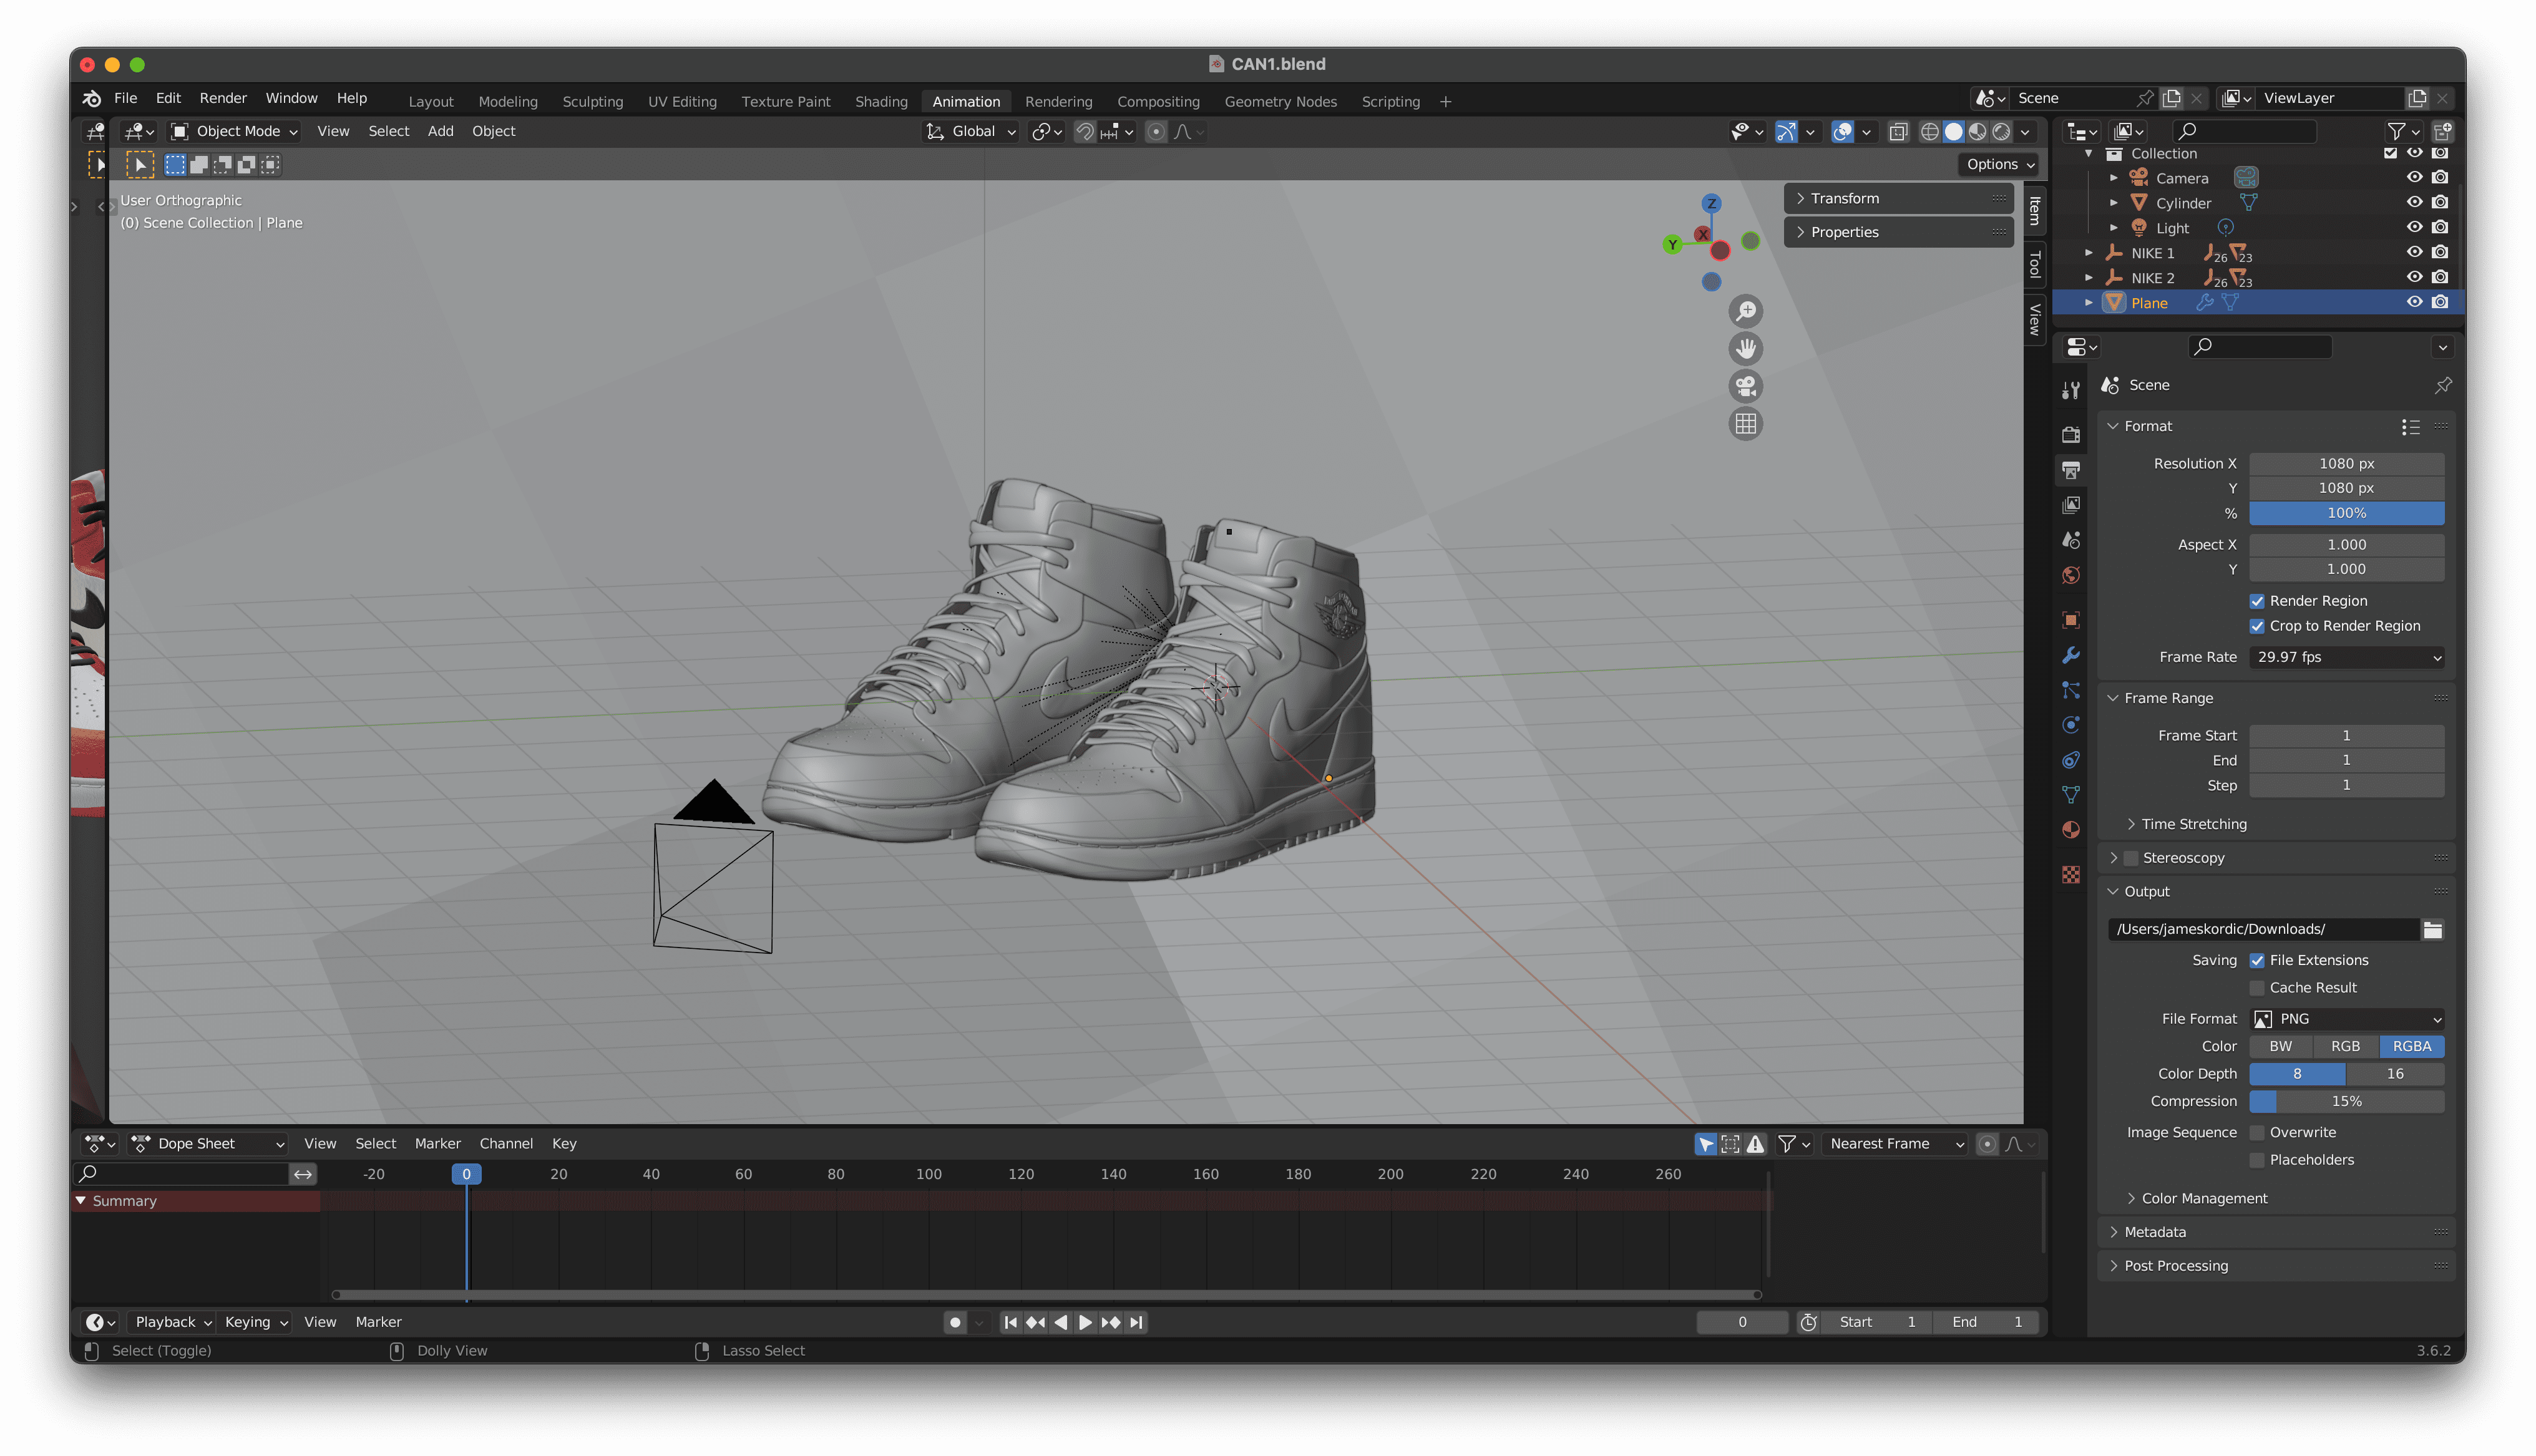The width and height of the screenshot is (2536, 1456).
Task: Open World properties tab icon
Action: tap(2071, 575)
